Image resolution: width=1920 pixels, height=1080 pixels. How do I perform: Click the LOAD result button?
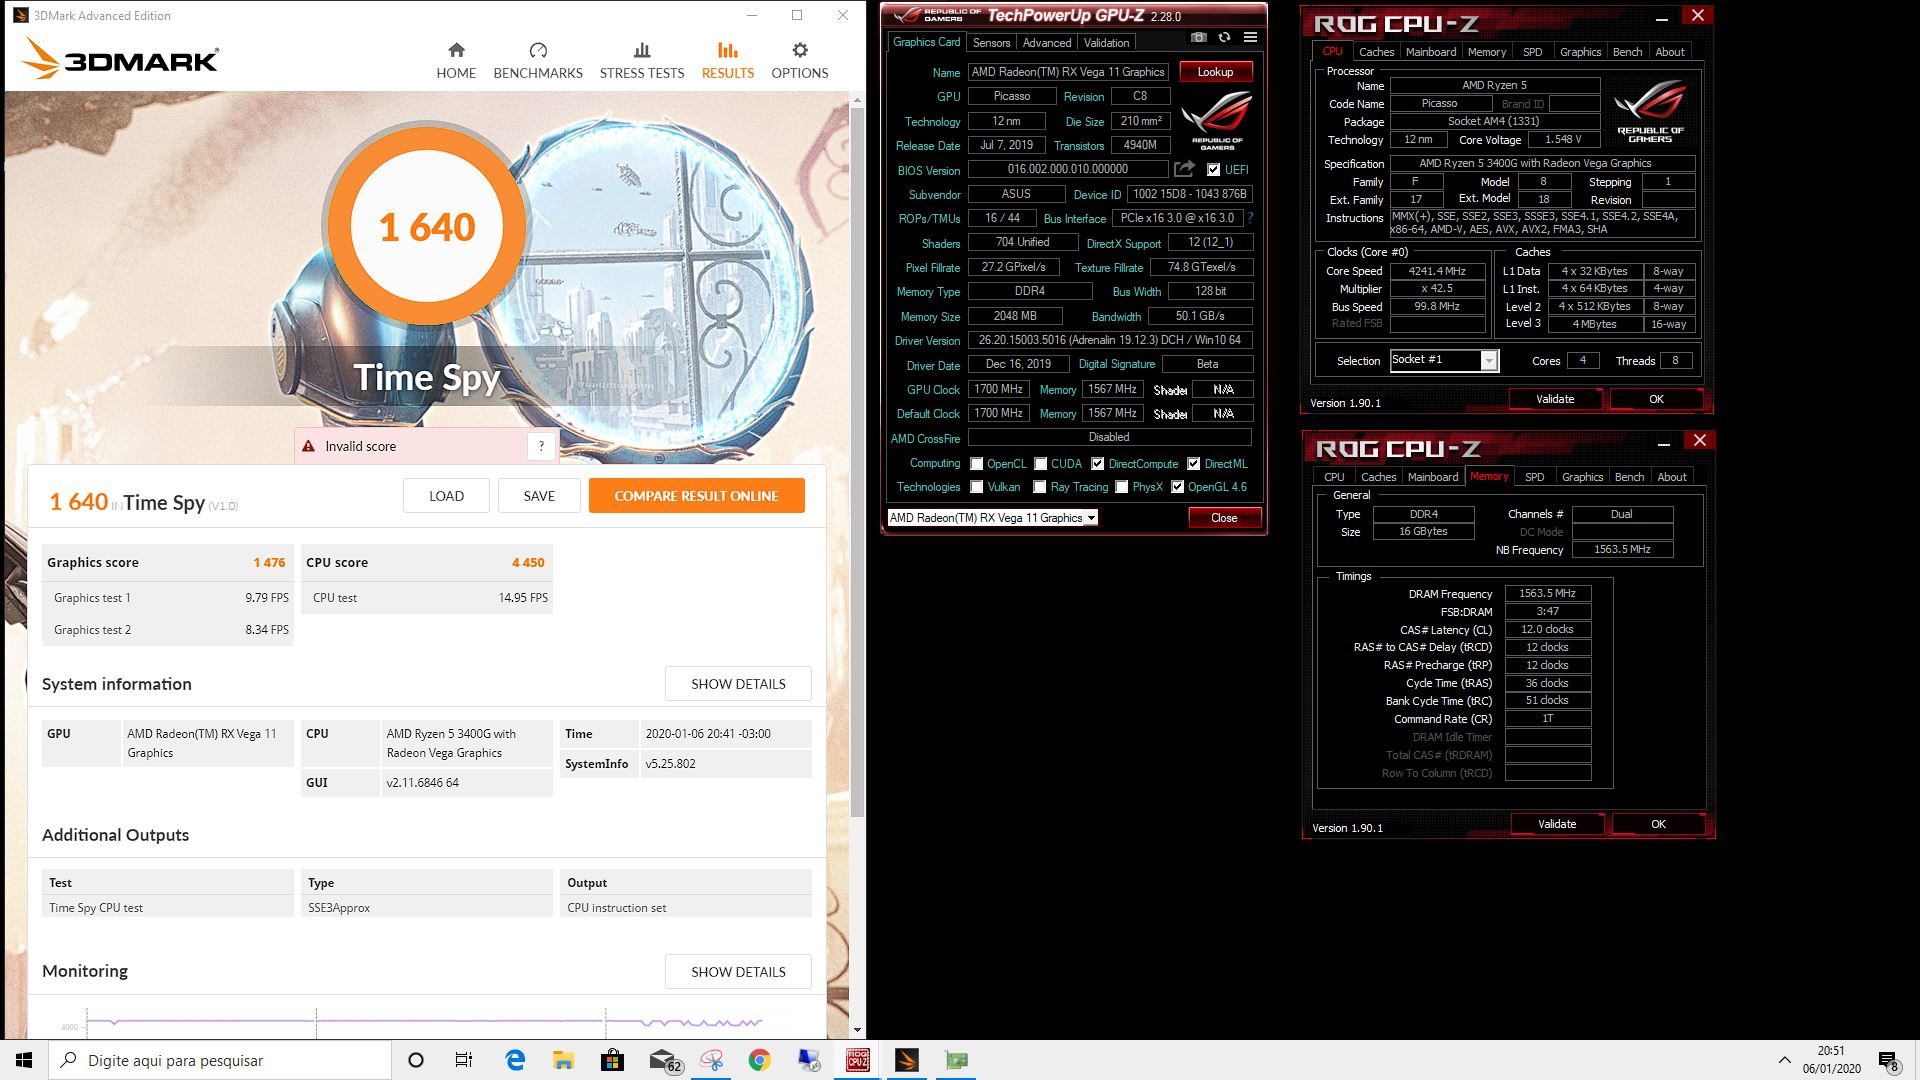click(446, 496)
